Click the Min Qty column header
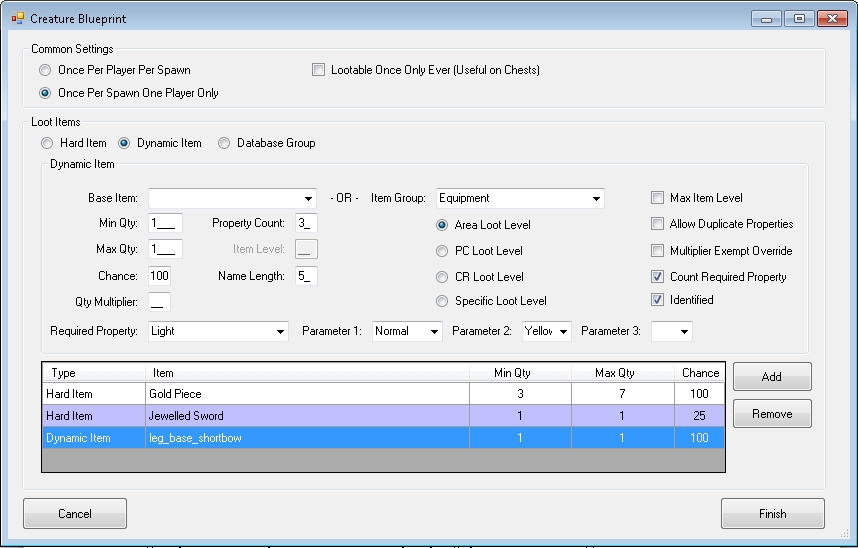The width and height of the screenshot is (858, 548). click(519, 373)
